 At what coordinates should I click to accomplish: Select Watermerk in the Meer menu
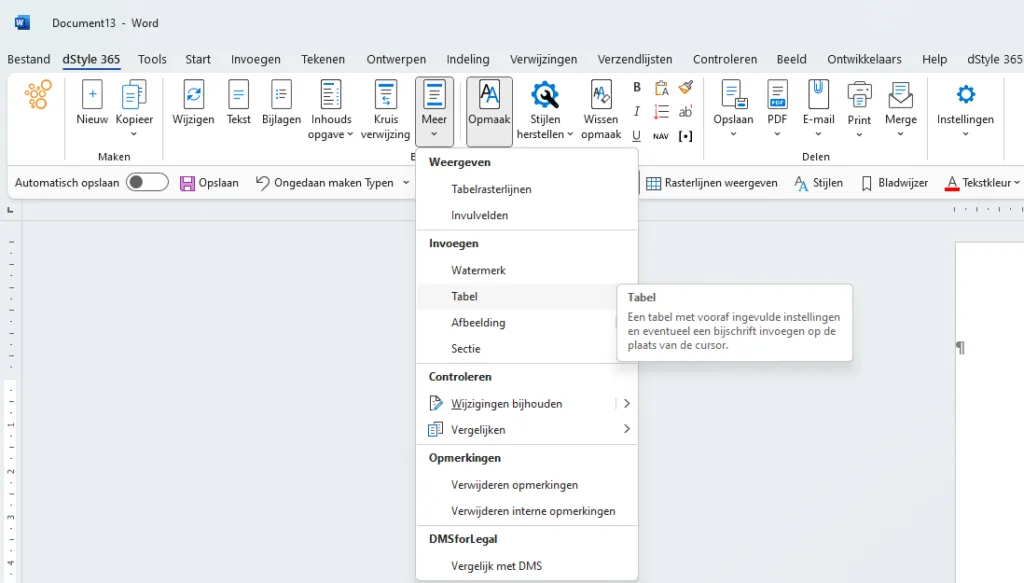pyautogui.click(x=527, y=270)
